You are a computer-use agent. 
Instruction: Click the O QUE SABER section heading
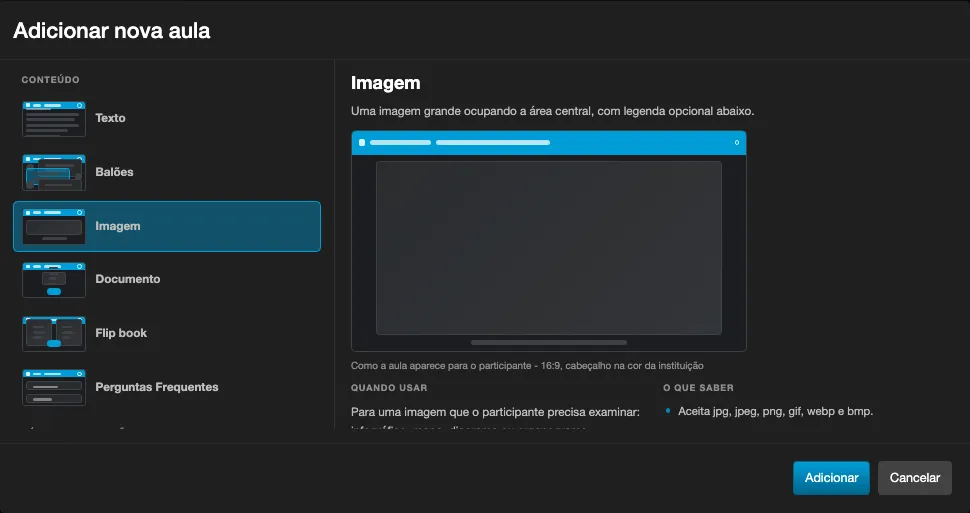click(698, 388)
